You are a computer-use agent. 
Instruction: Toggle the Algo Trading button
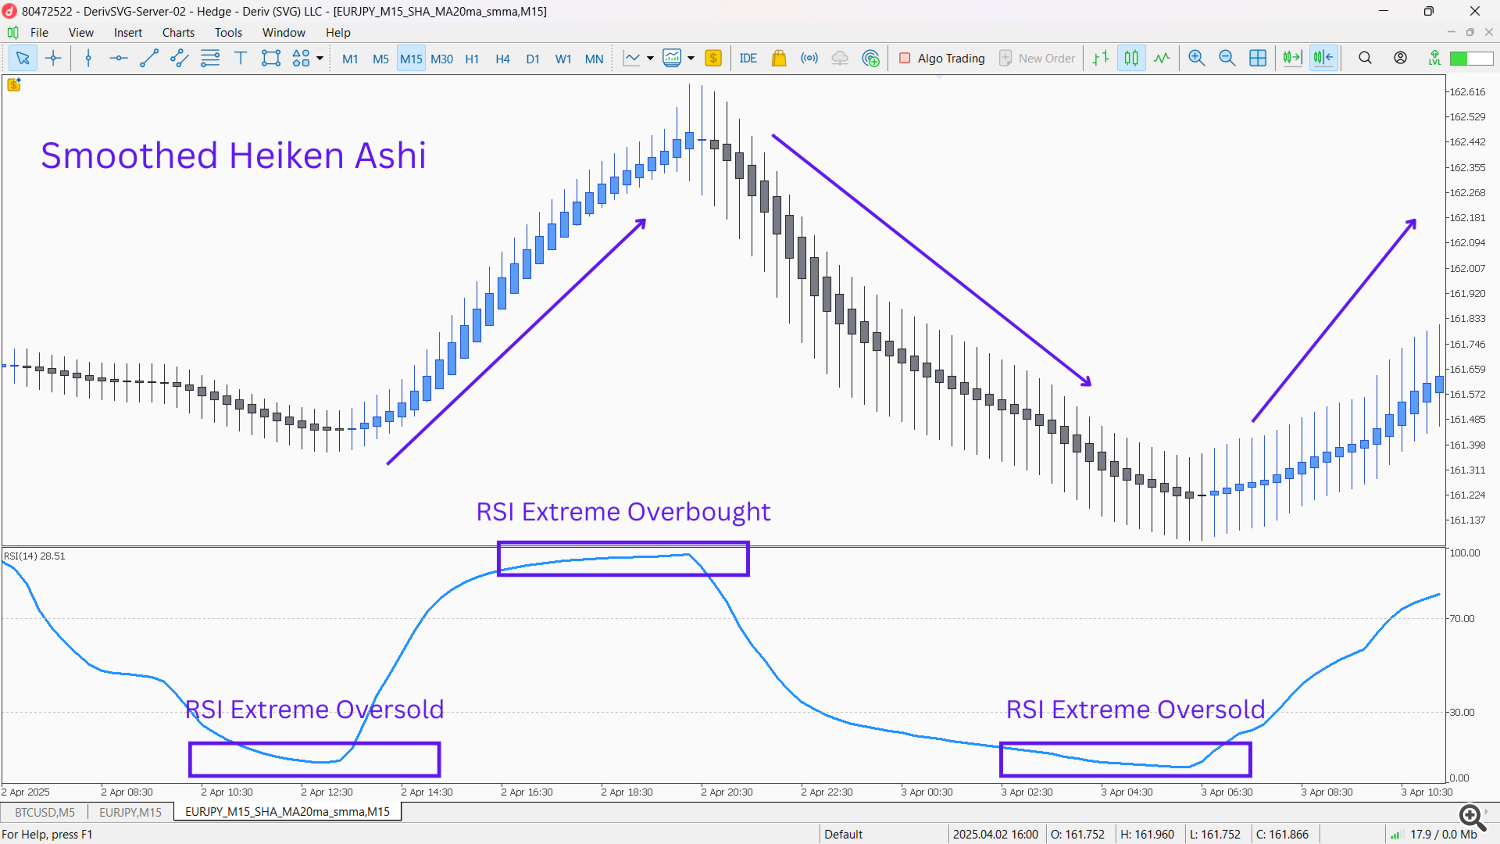point(942,58)
